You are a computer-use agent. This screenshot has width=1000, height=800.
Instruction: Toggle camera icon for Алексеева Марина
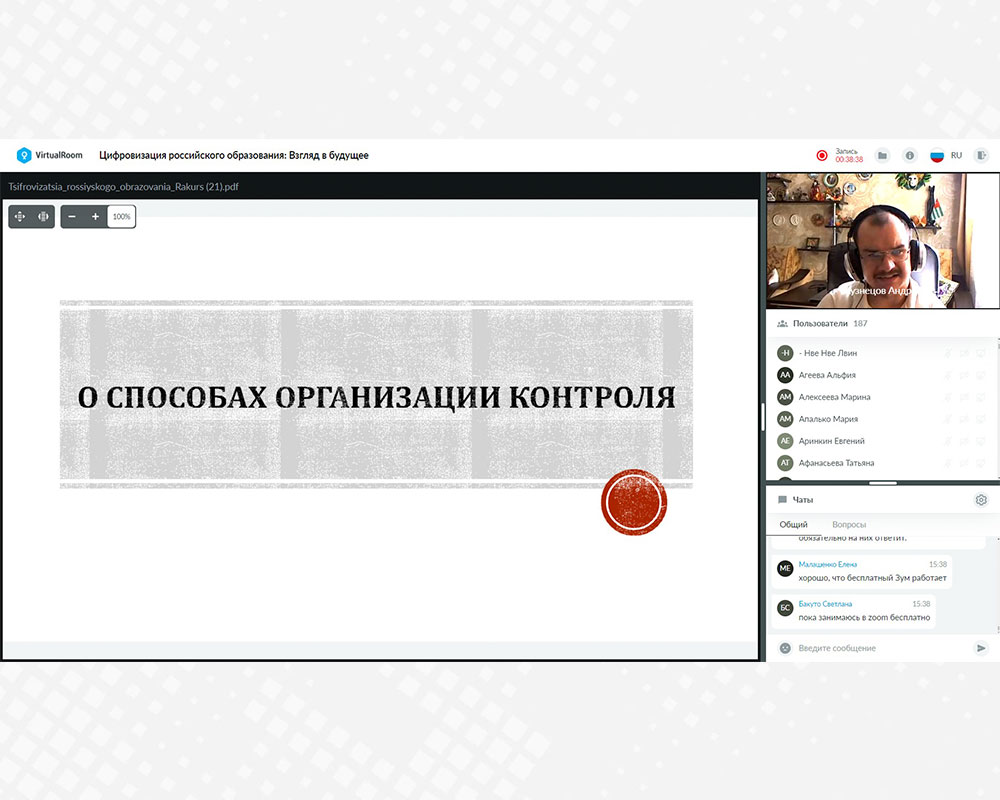coord(964,397)
